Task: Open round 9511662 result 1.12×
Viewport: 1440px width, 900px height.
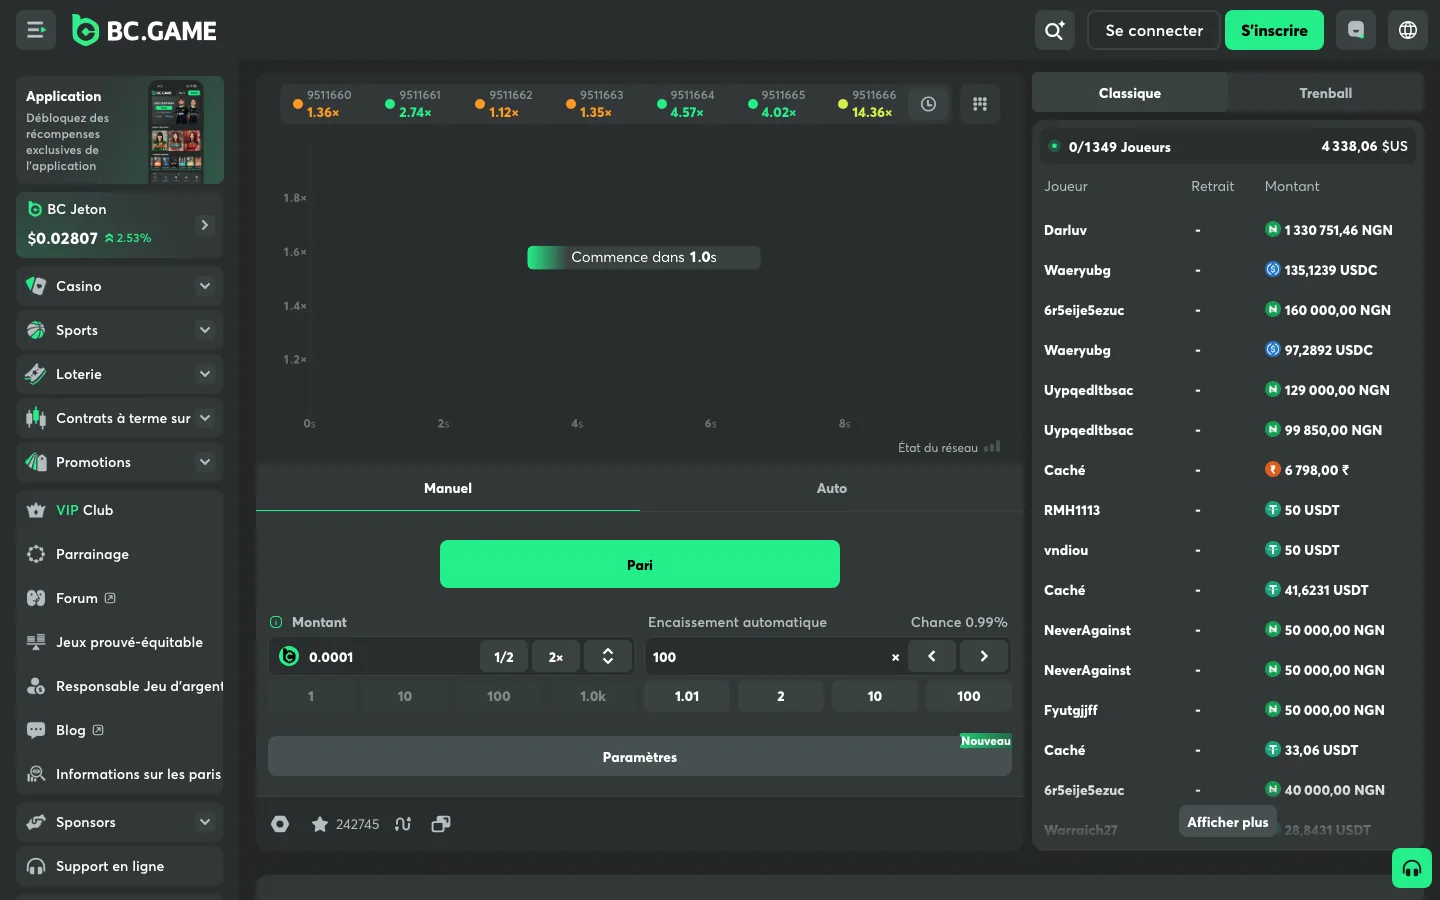Action: click(504, 104)
